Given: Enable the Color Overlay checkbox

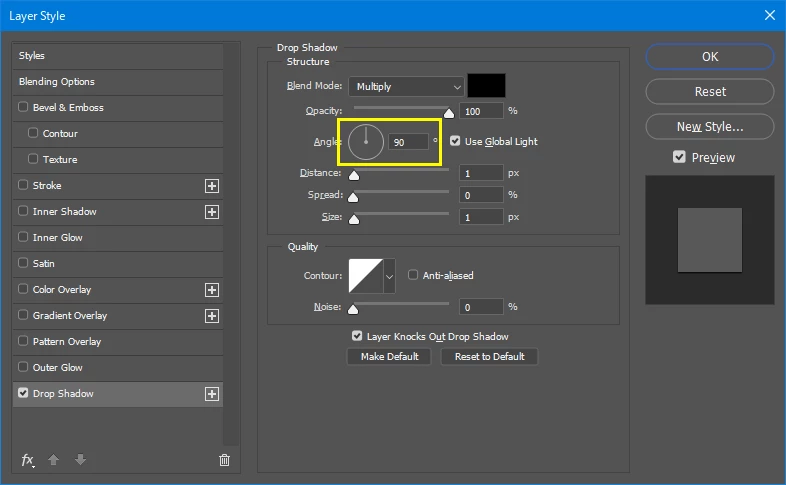Looking at the screenshot, I should tap(23, 289).
